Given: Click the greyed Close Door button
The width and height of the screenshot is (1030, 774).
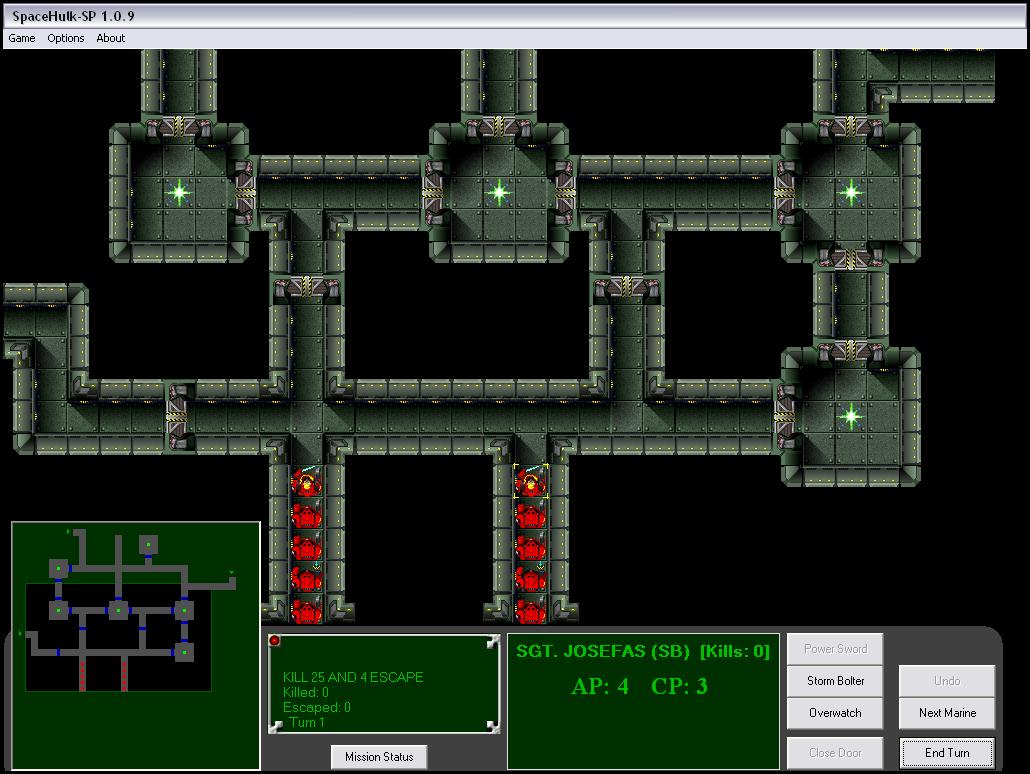Looking at the screenshot, I should point(835,753).
